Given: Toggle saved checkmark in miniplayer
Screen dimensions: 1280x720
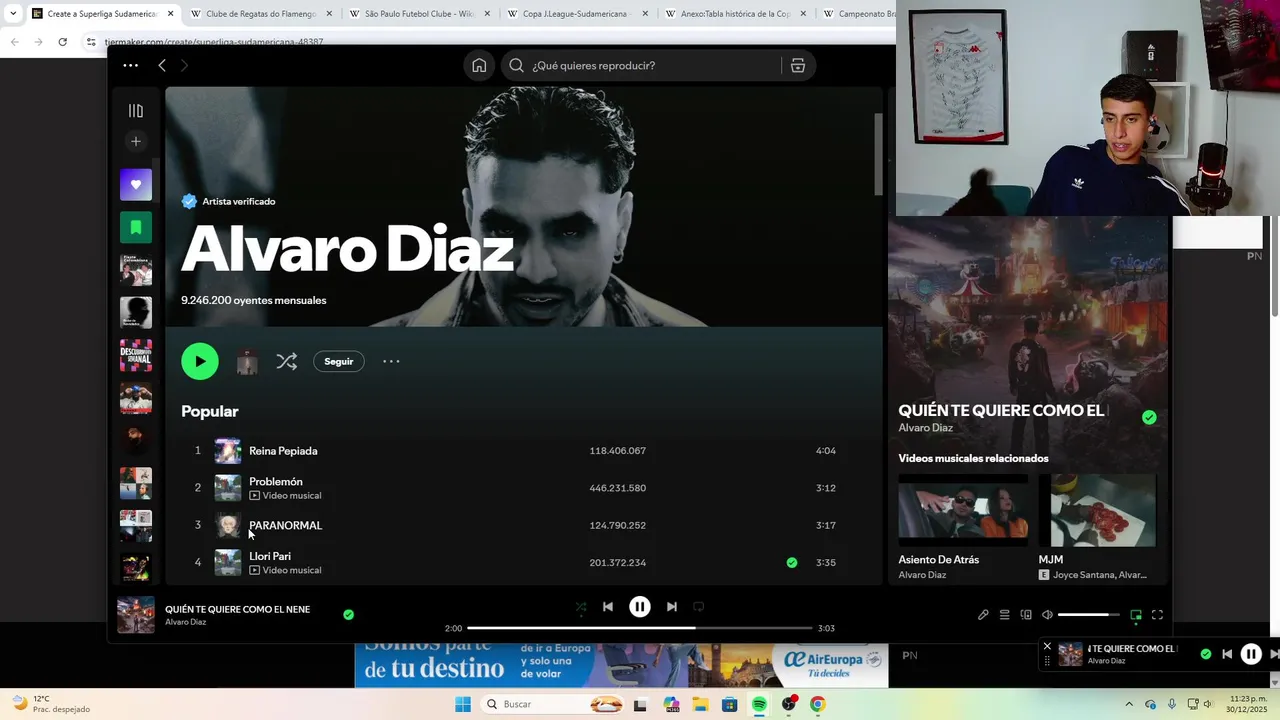Looking at the screenshot, I should tap(1205, 654).
